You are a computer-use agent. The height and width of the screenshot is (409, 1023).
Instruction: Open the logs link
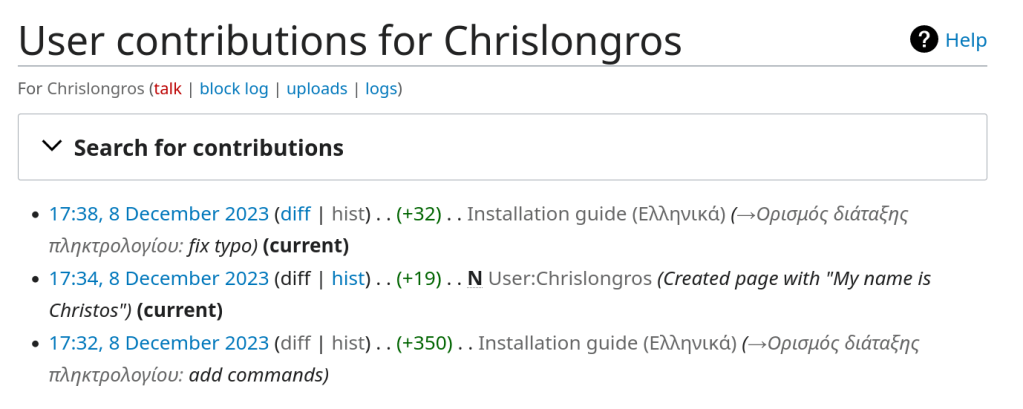click(x=381, y=89)
